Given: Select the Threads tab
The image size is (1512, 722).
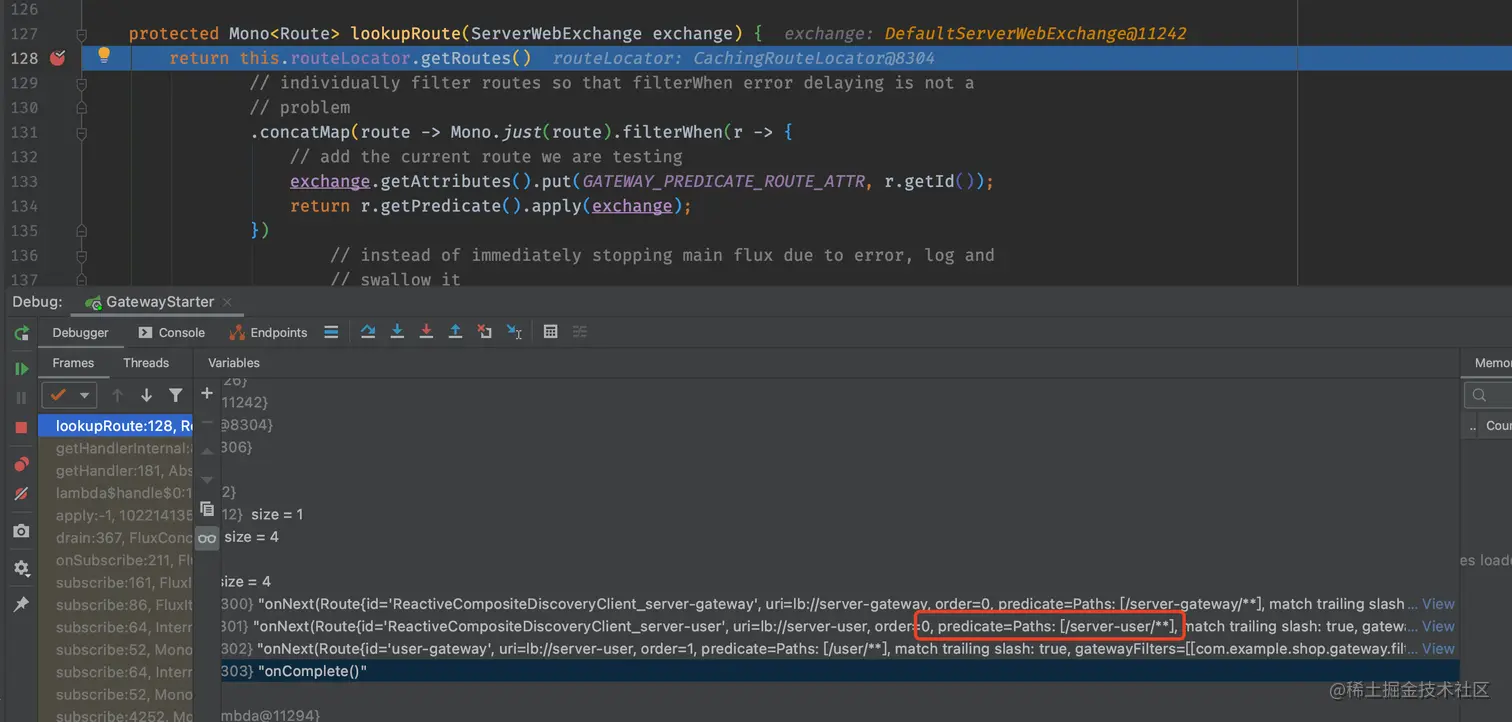Looking at the screenshot, I should click(x=146, y=363).
